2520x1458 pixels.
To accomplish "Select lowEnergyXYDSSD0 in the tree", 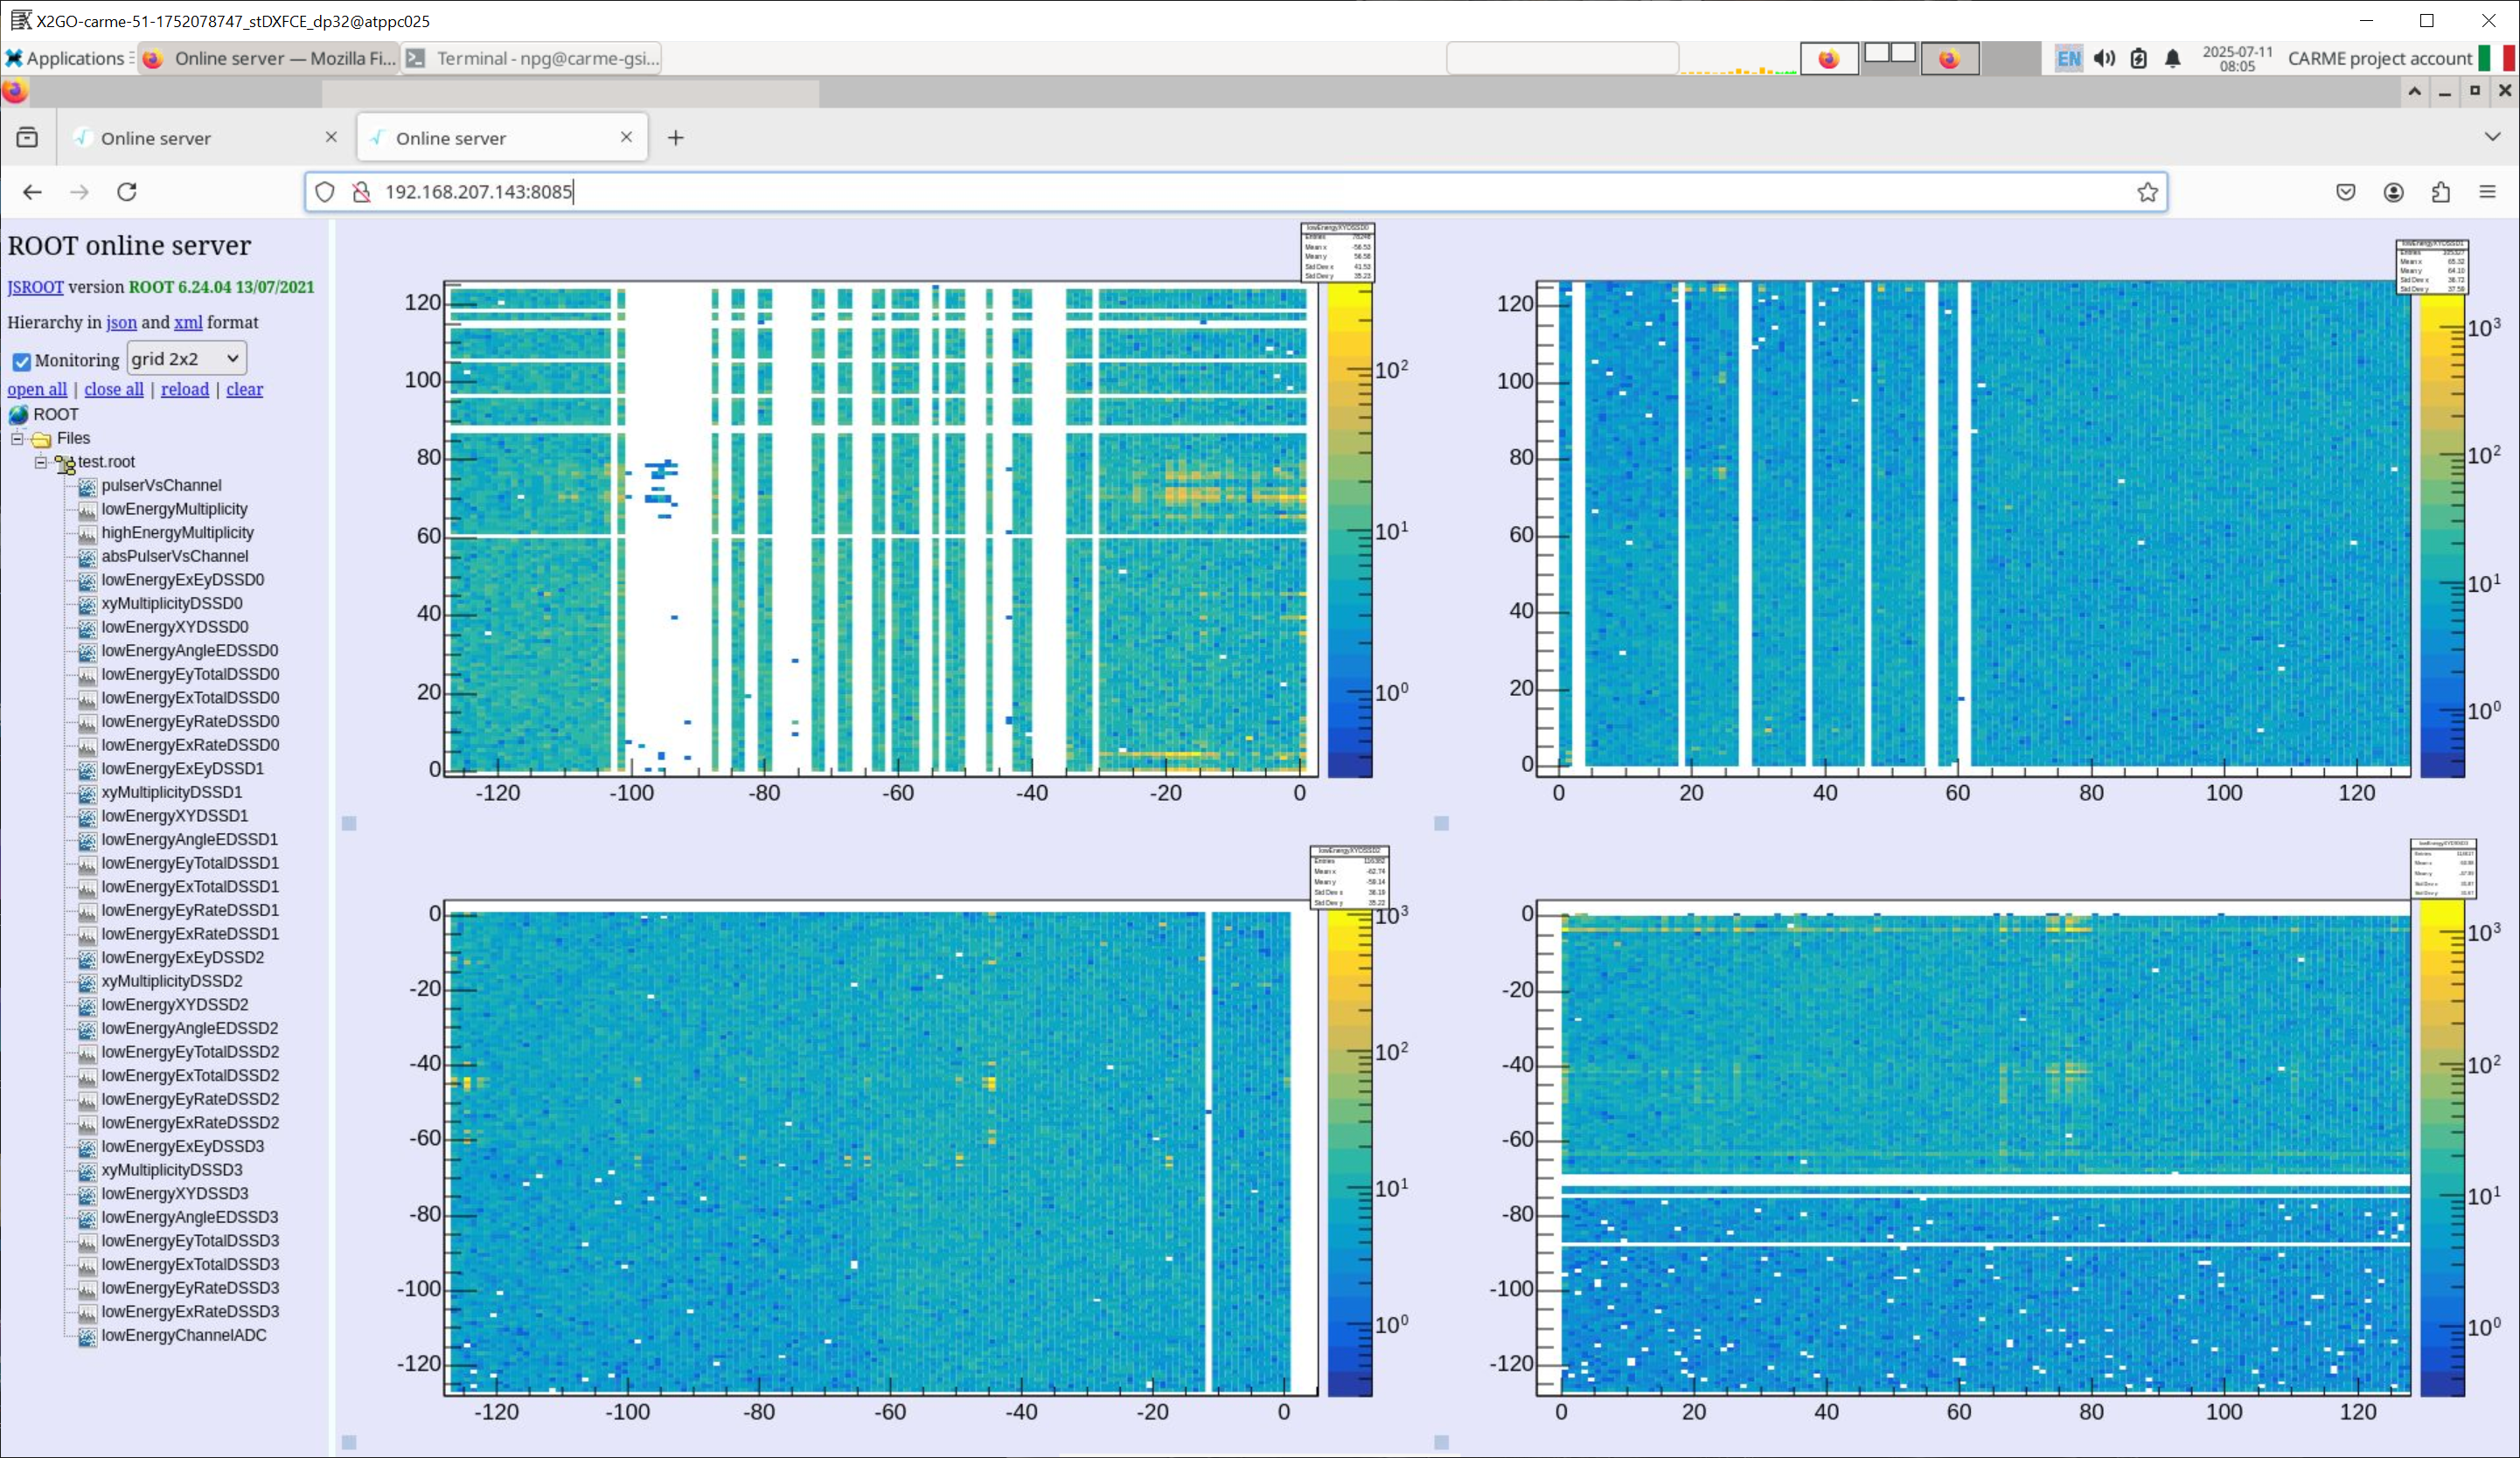I will (x=174, y=627).
